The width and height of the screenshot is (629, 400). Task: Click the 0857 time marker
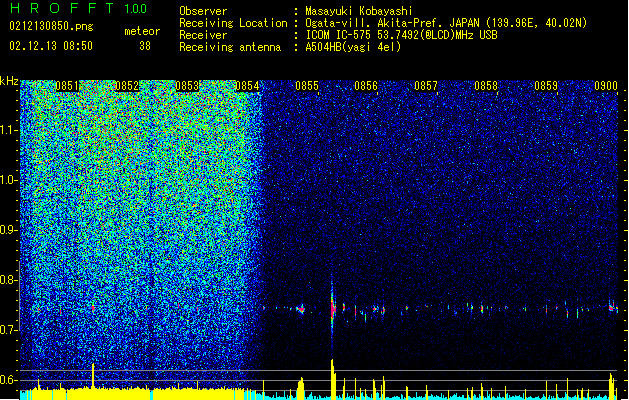(426, 86)
